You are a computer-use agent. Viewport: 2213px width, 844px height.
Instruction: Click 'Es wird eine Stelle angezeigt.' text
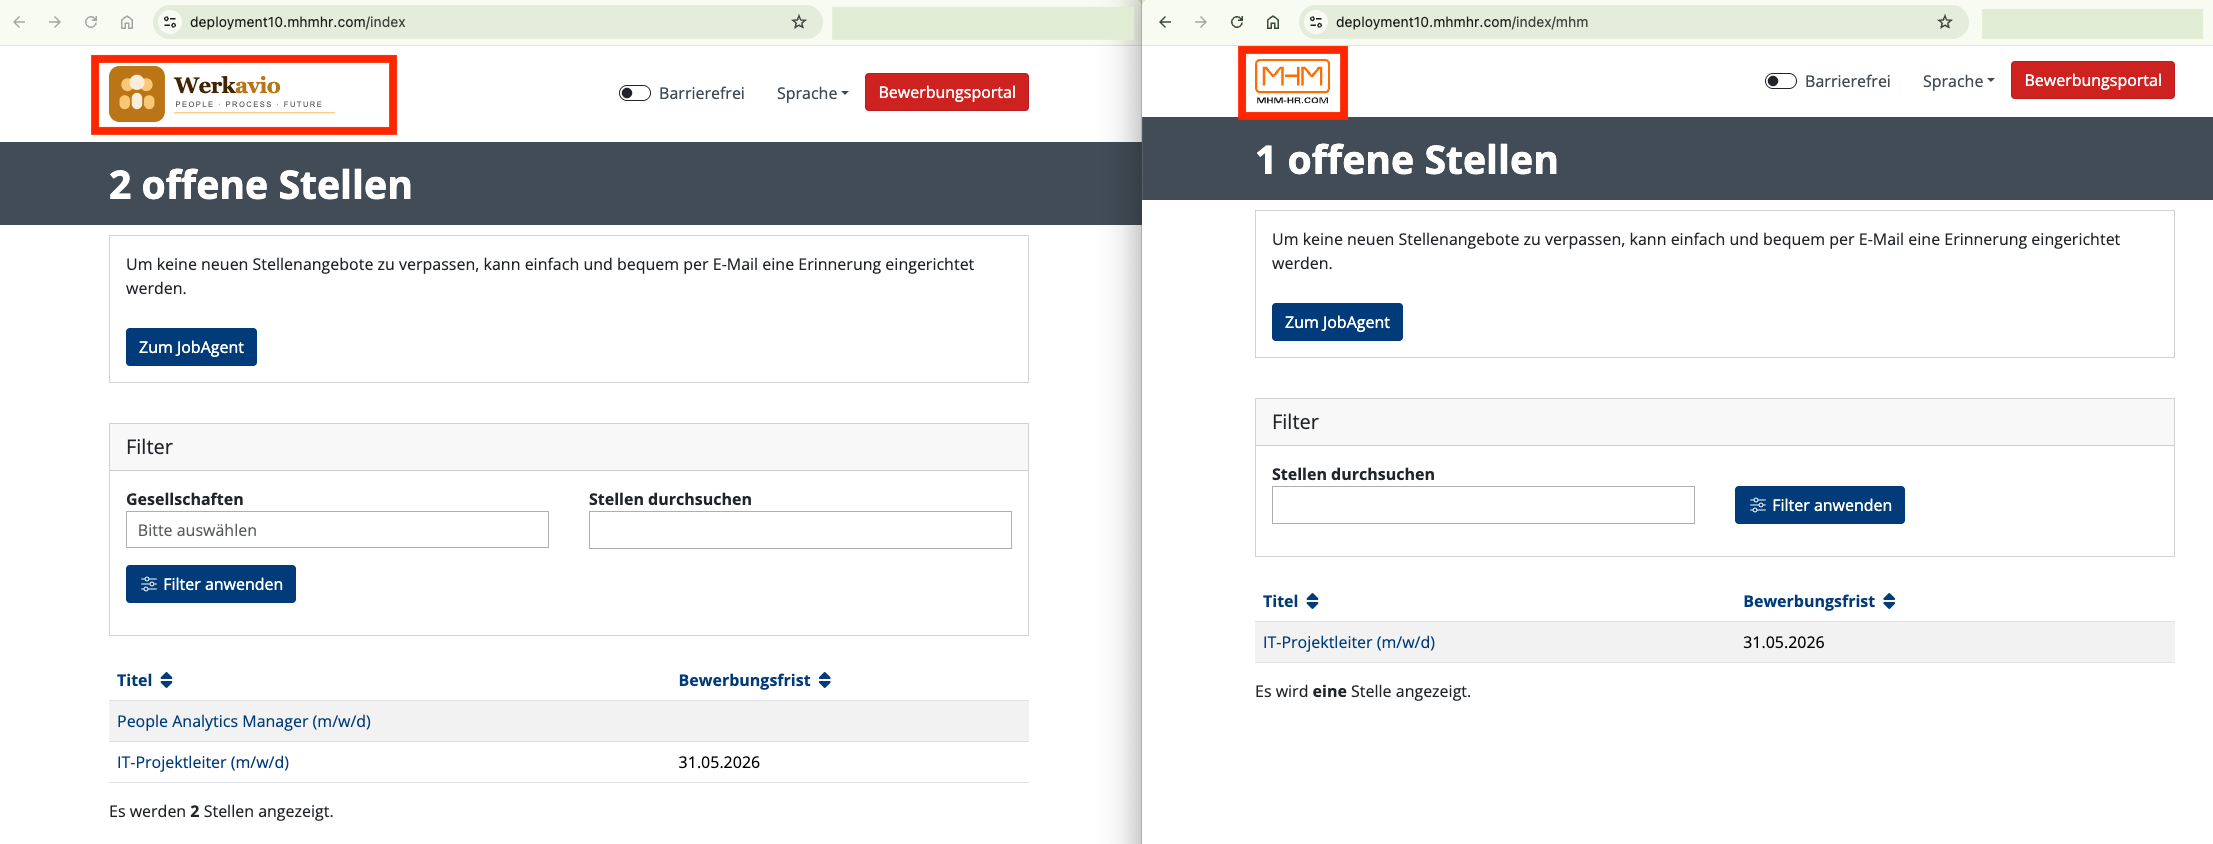[x=1363, y=691]
